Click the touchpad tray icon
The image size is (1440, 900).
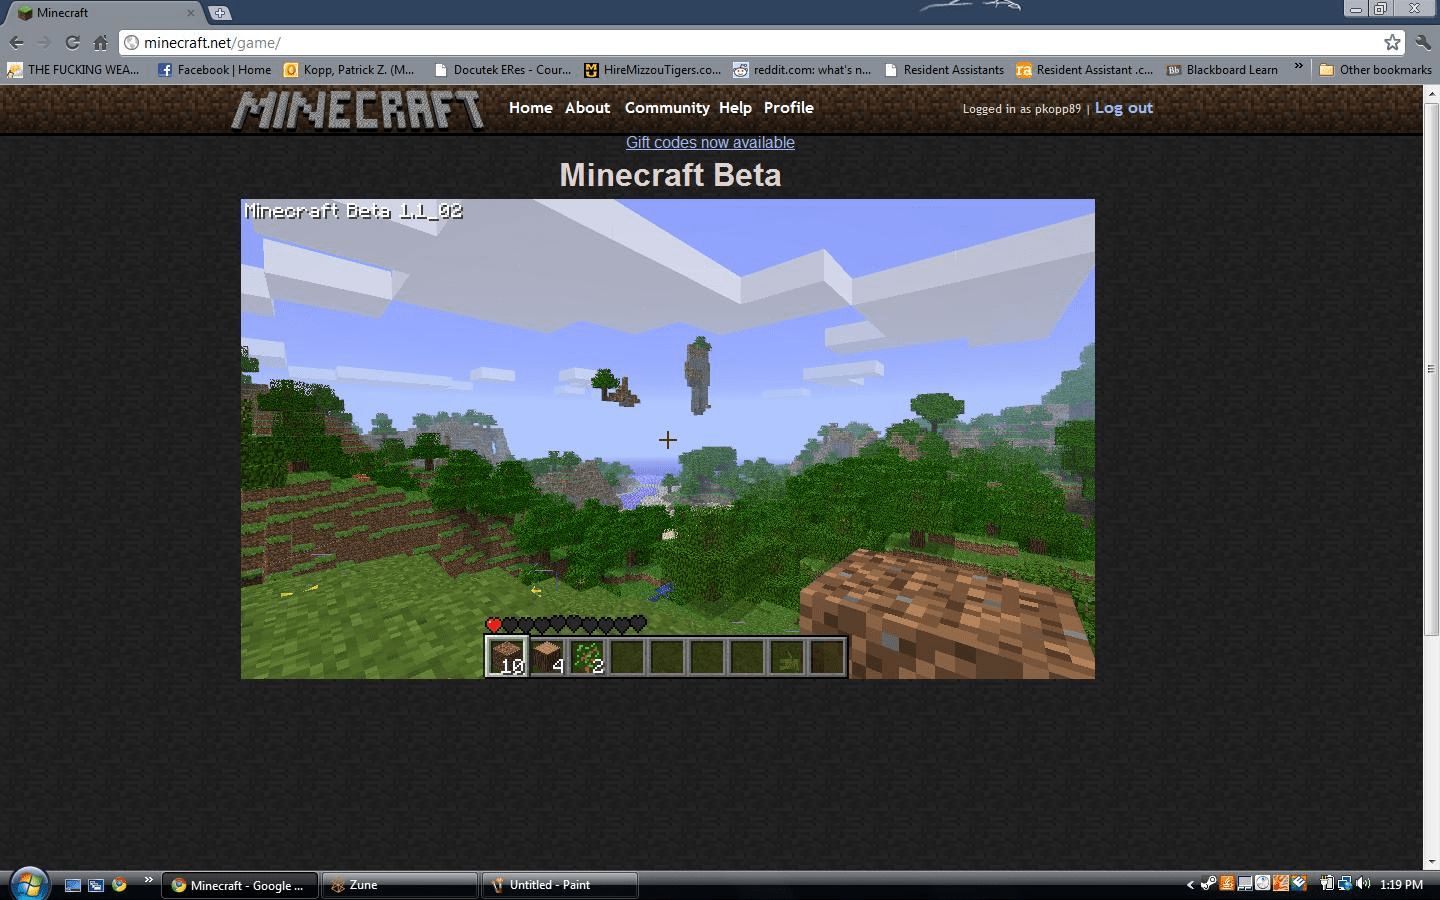(1245, 883)
